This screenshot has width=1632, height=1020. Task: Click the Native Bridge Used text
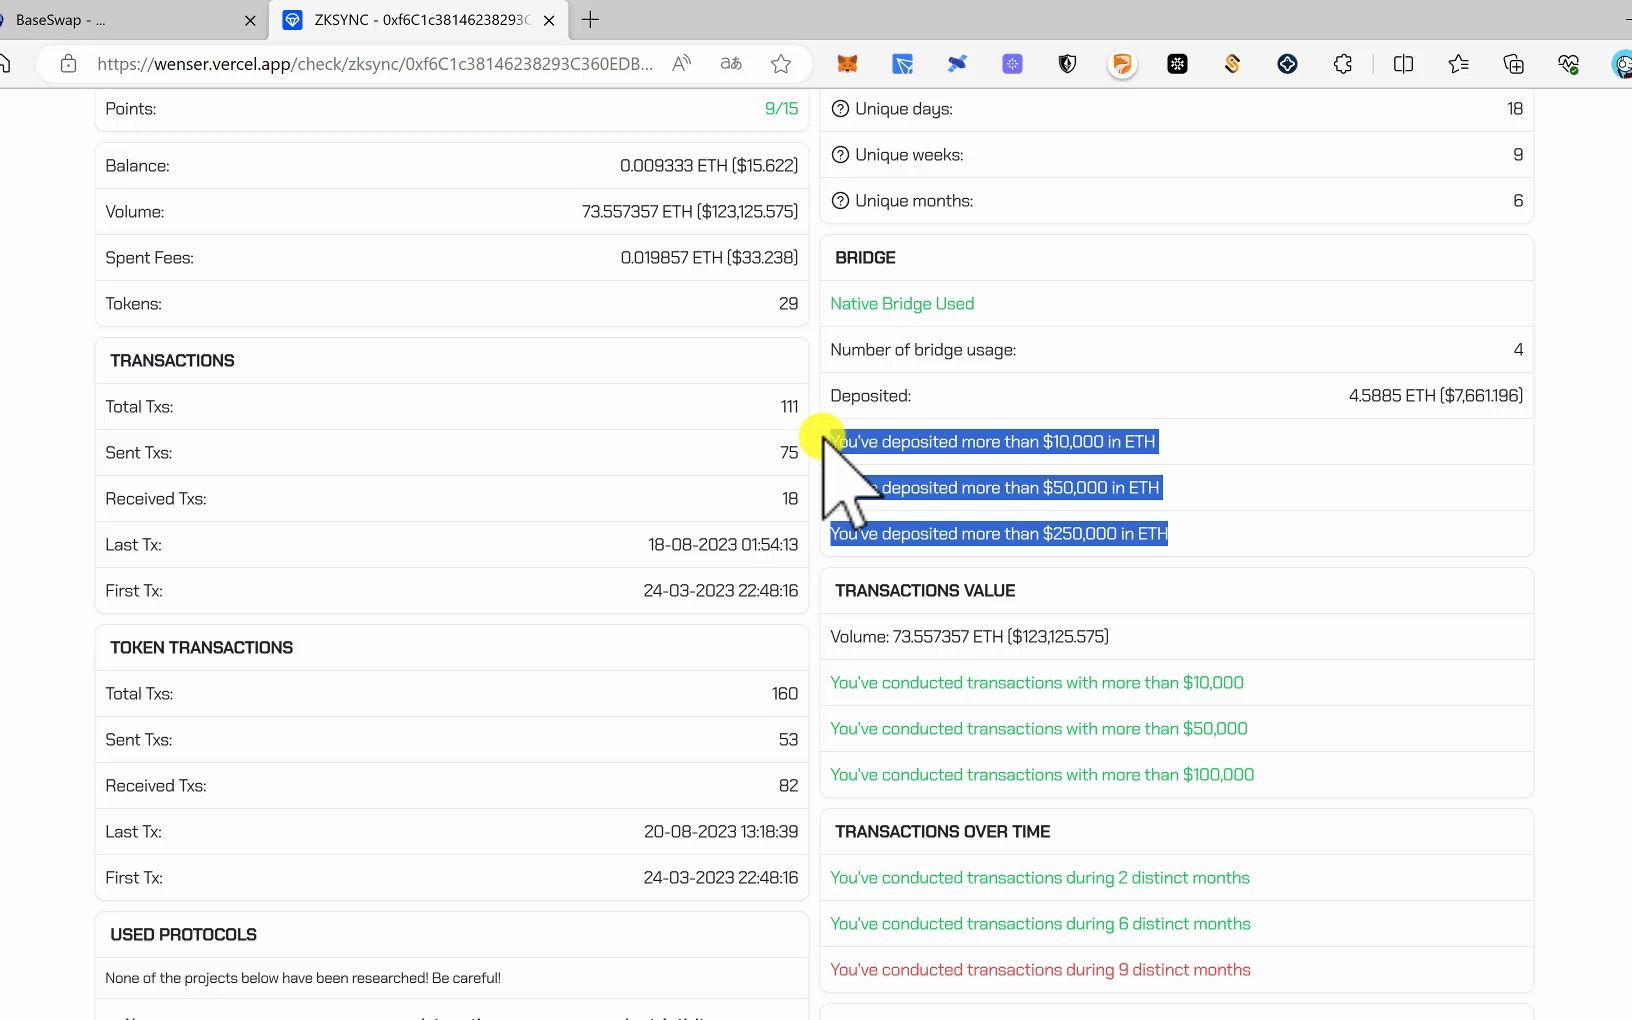902,304
